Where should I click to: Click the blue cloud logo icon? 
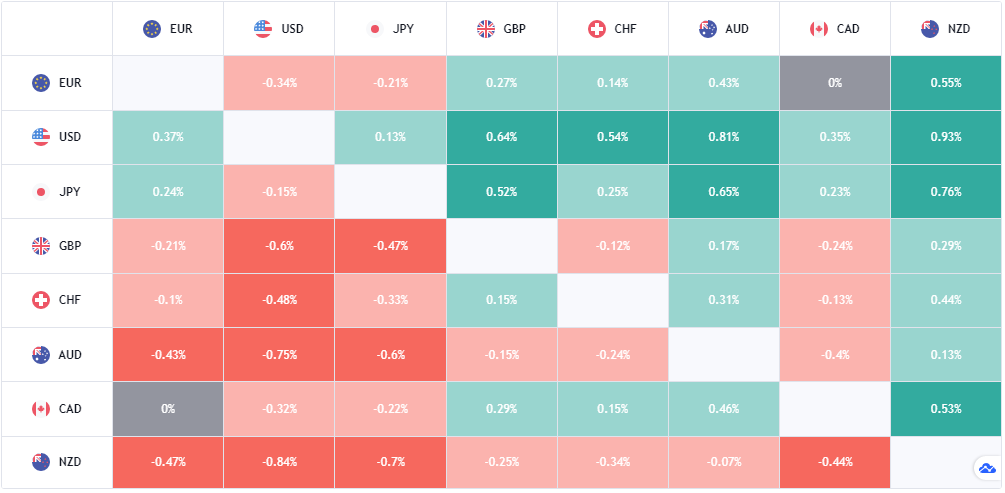pos(987,468)
